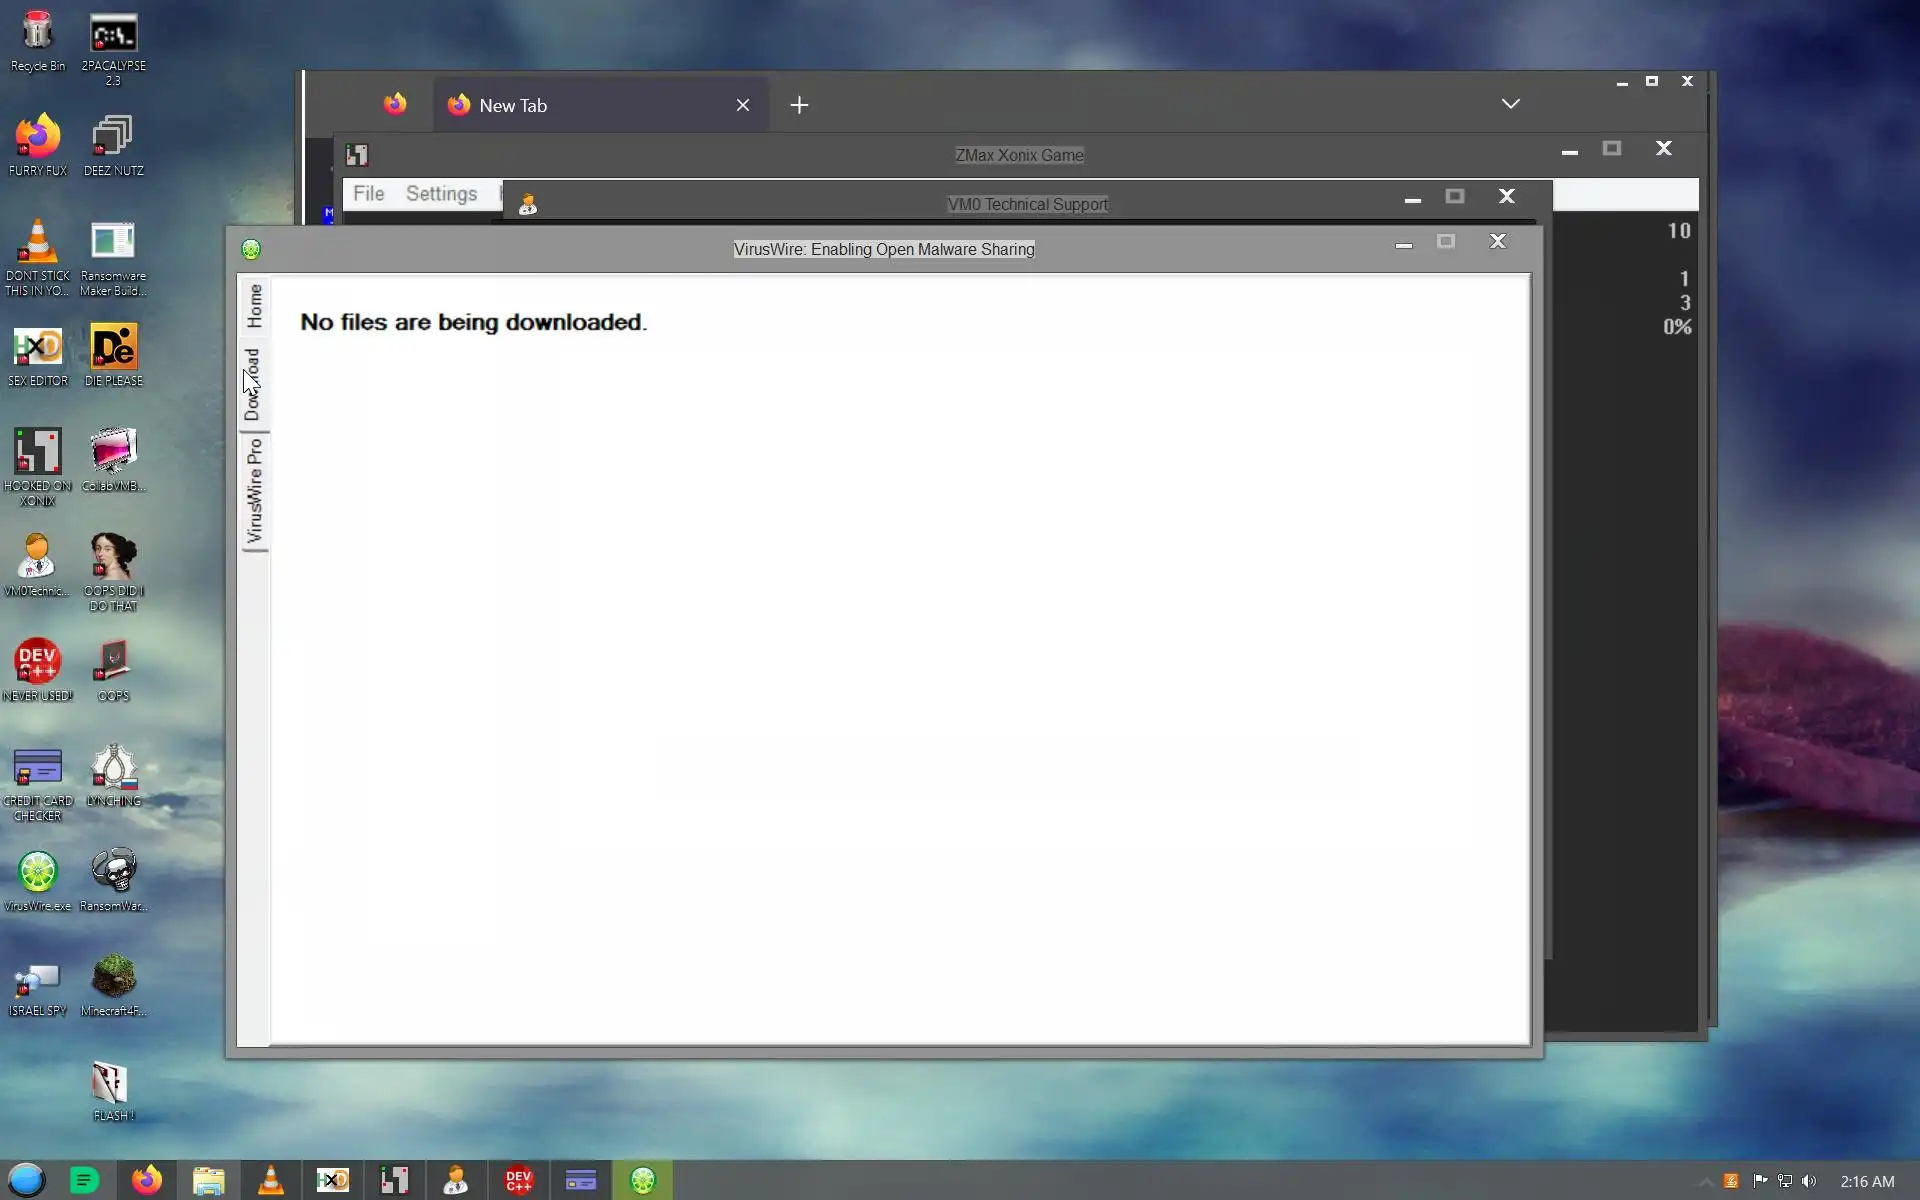The height and width of the screenshot is (1200, 1920).
Task: Open the VirusWire Pro side tab
Action: (254, 491)
